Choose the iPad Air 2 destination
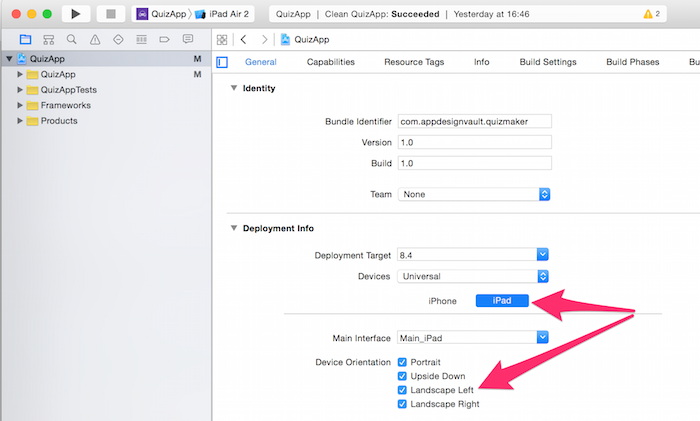This screenshot has width=700, height=421. (x=222, y=14)
